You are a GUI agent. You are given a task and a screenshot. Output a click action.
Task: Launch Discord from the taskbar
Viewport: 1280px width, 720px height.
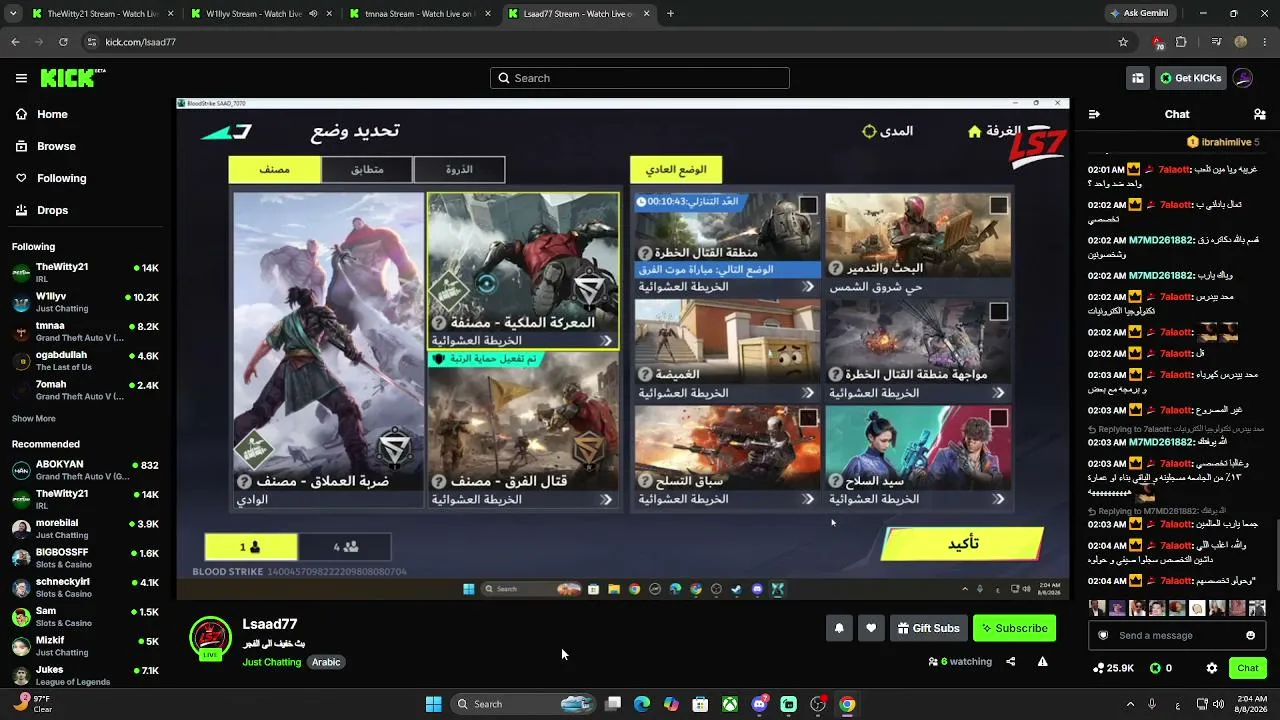coord(760,704)
